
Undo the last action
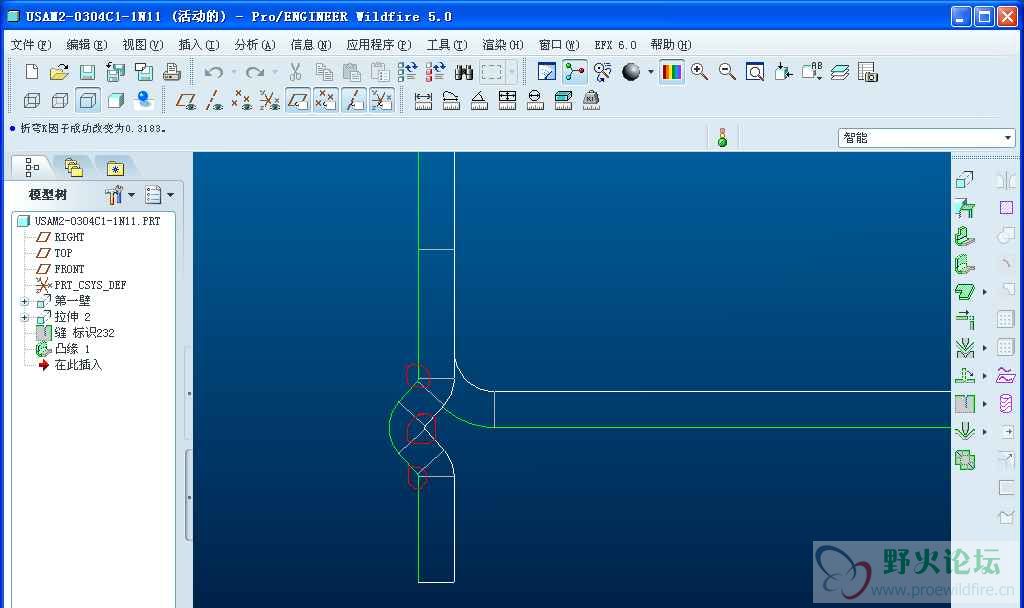coord(214,71)
